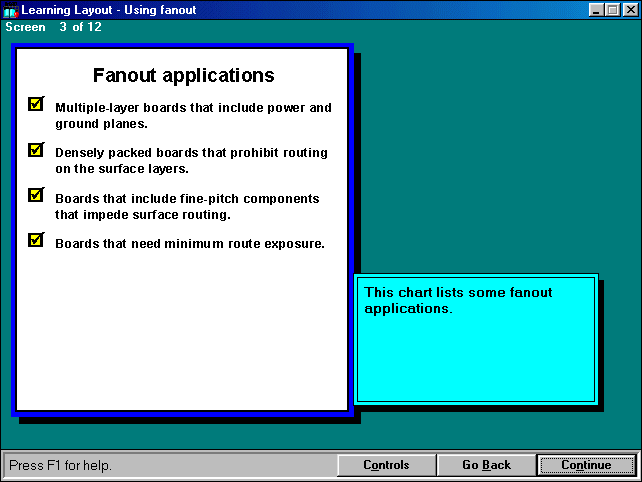642x482 pixels.
Task: Close the Learning Layout window
Action: coord(629,10)
